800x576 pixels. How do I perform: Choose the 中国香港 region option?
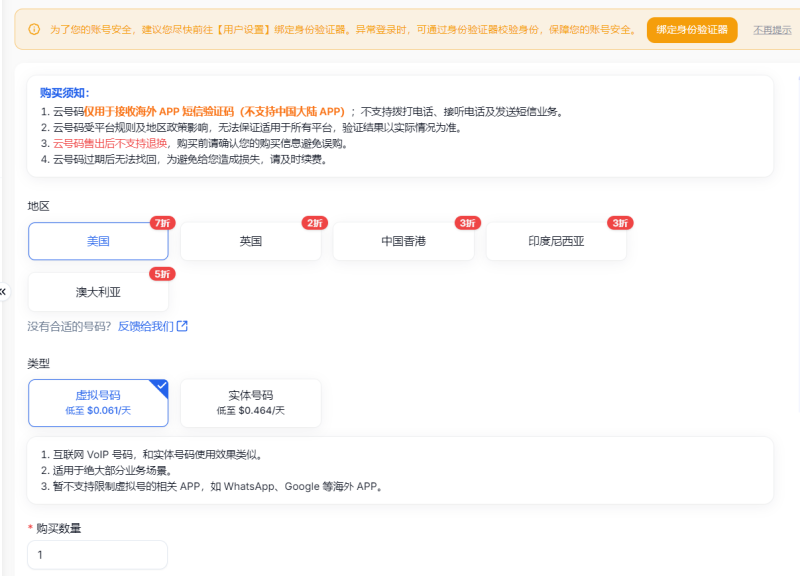(404, 241)
